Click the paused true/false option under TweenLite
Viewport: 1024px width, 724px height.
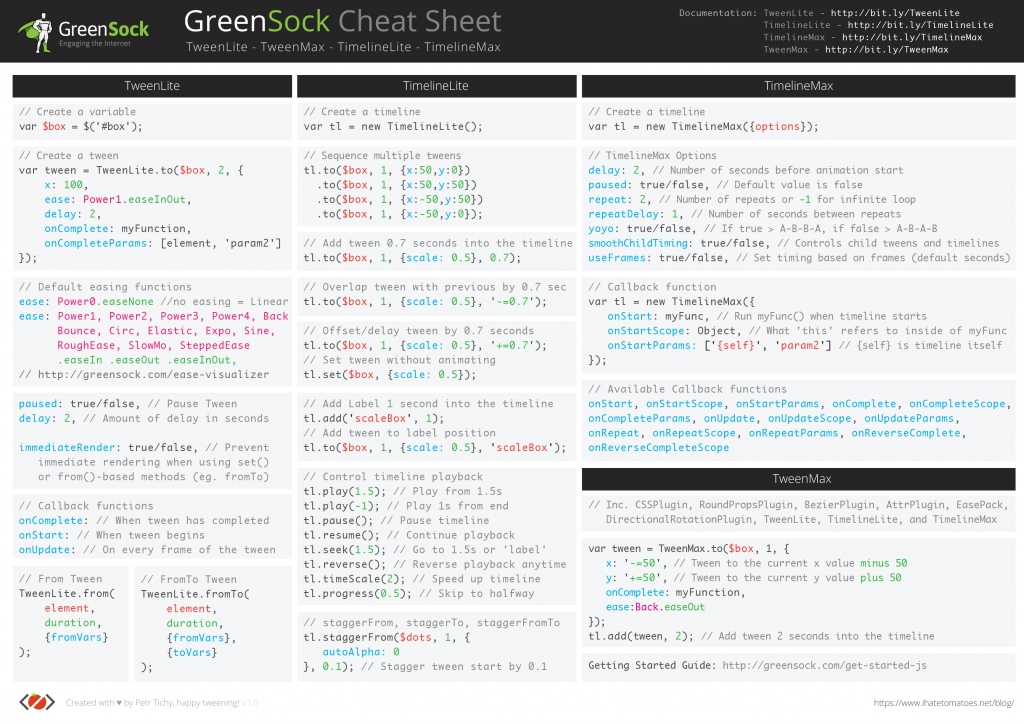click(x=78, y=403)
